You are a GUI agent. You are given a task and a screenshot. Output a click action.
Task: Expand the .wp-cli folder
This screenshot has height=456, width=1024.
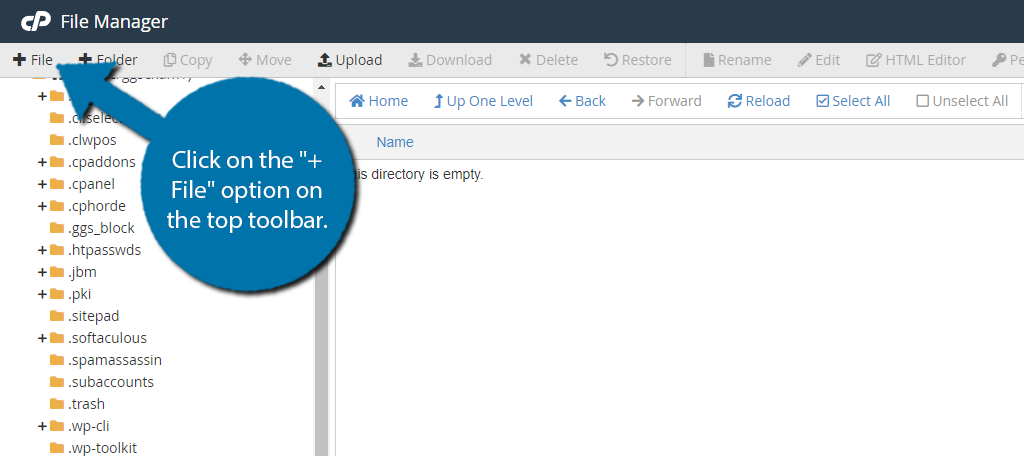[42, 426]
